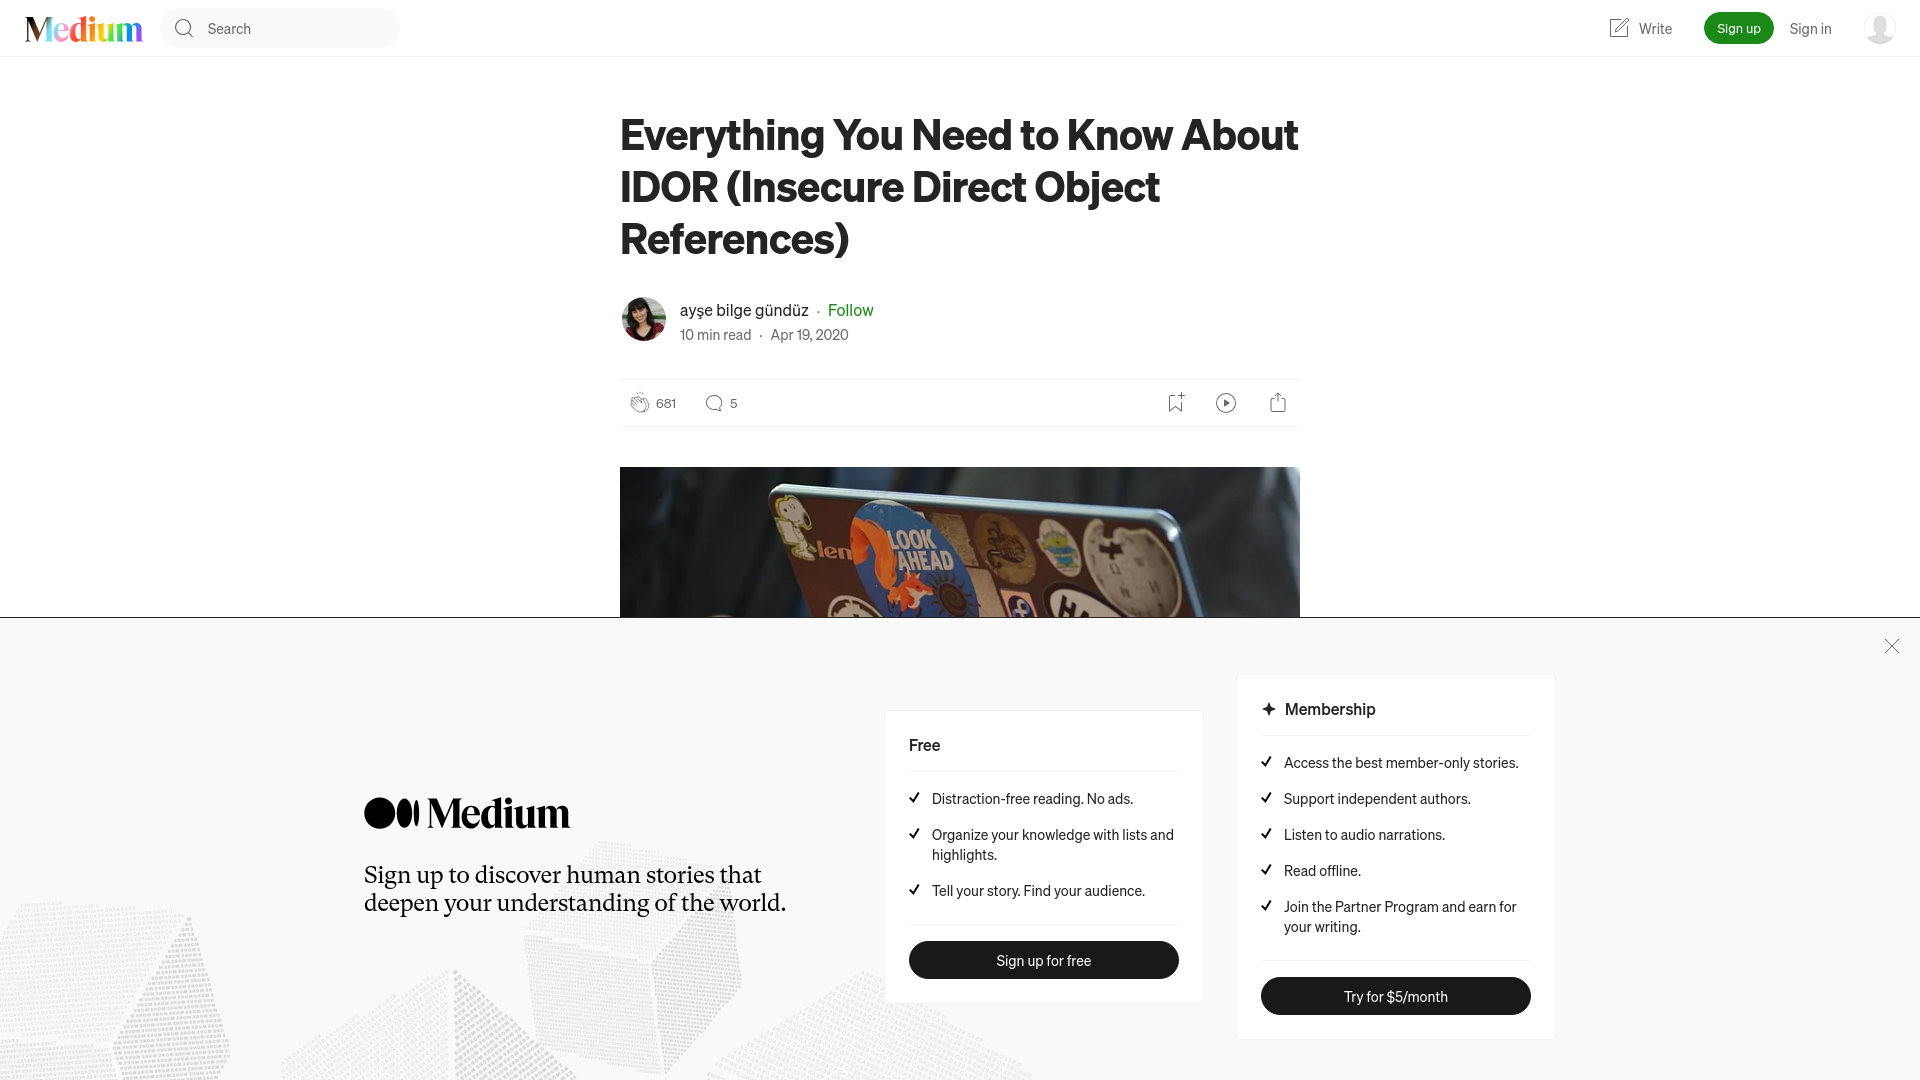The height and width of the screenshot is (1080, 1920).
Task: Click the save/bookmark icon
Action: pos(1175,402)
